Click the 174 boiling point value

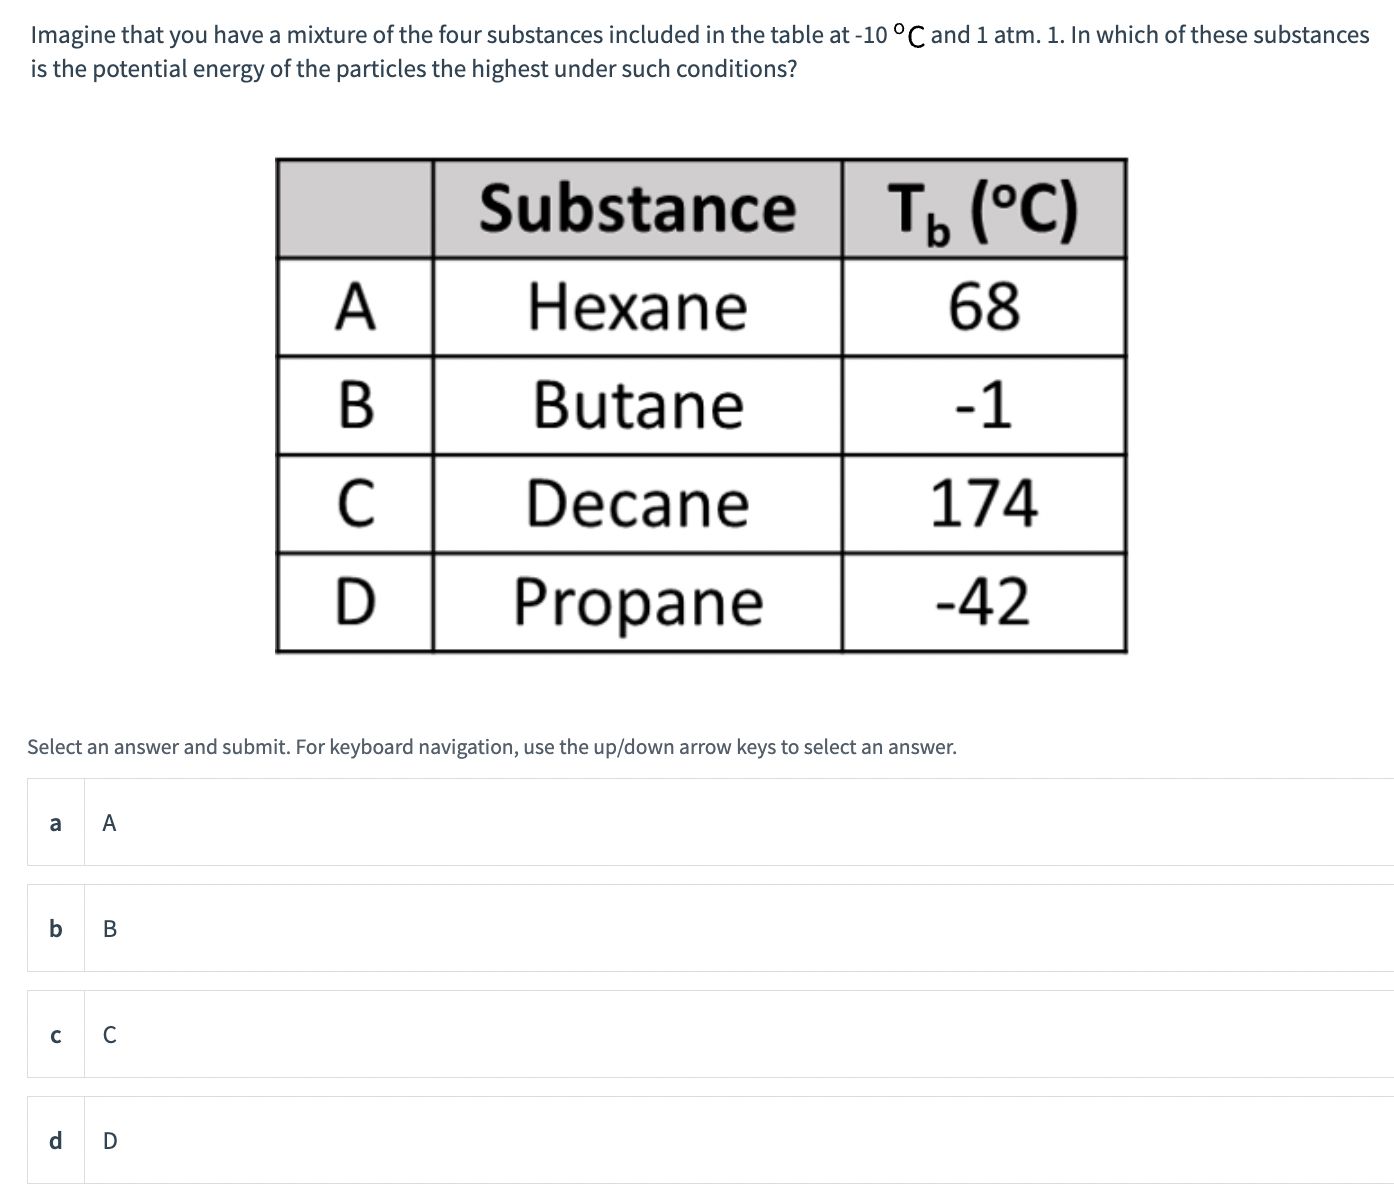(985, 503)
